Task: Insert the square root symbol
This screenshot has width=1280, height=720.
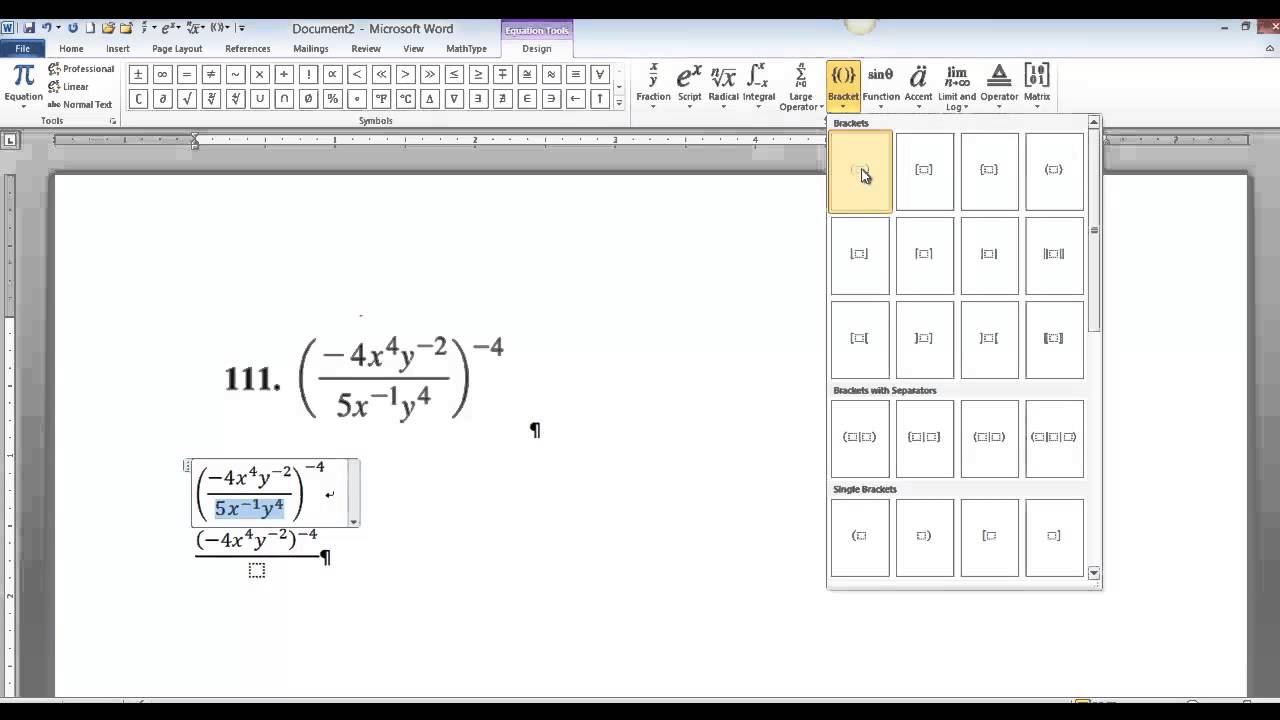Action: point(186,98)
